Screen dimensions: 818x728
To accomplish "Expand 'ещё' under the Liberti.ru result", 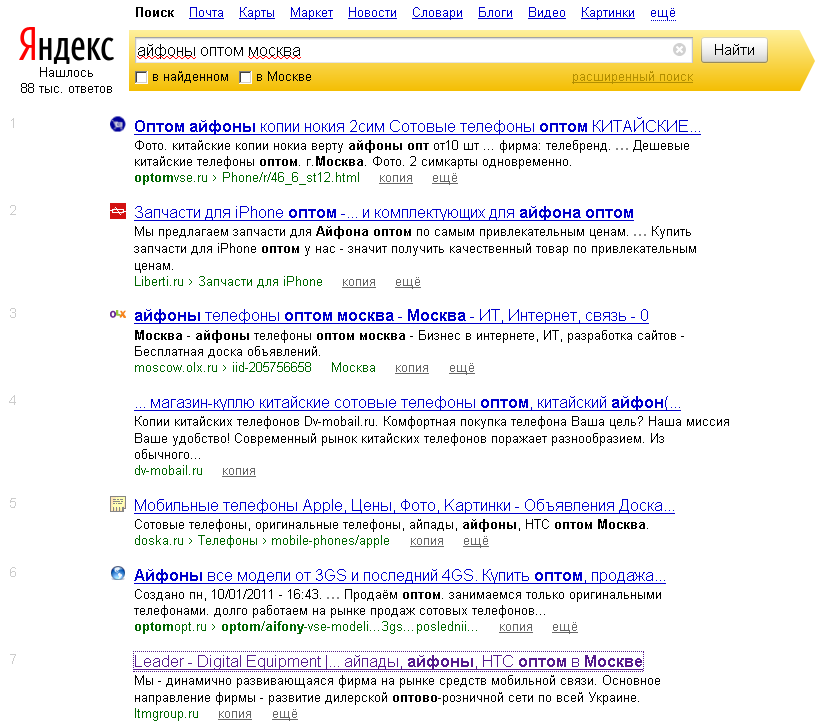I will coord(407,282).
